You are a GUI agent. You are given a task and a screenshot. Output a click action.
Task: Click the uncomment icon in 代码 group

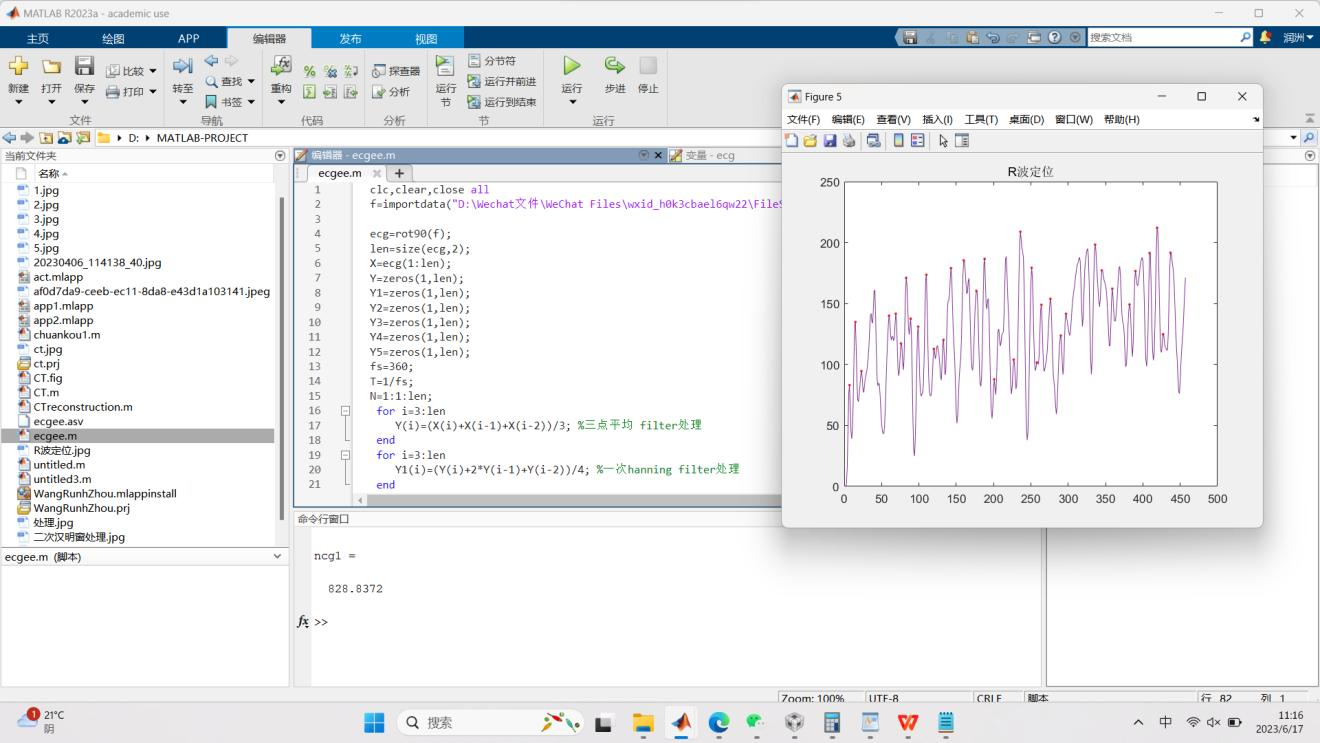(330, 72)
